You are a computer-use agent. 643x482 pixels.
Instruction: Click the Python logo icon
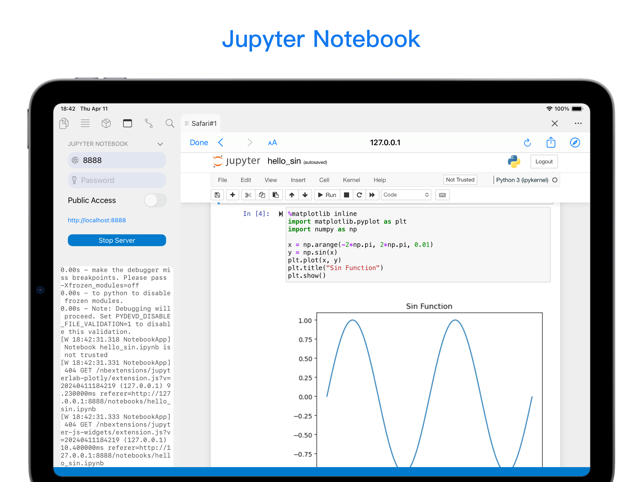point(514,161)
